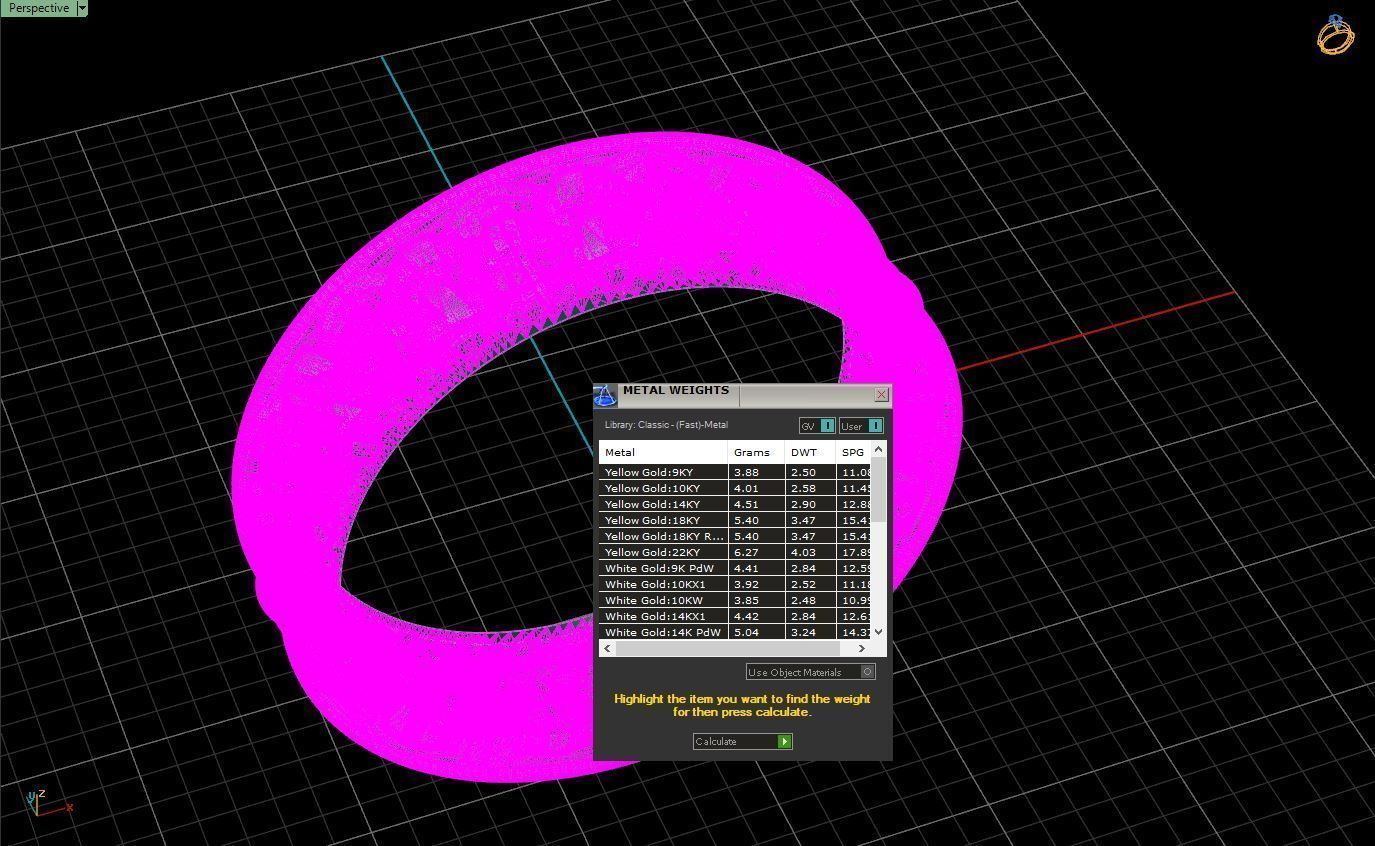Image resolution: width=1375 pixels, height=846 pixels.
Task: Toggle Use Object Materials option
Action: (811, 672)
